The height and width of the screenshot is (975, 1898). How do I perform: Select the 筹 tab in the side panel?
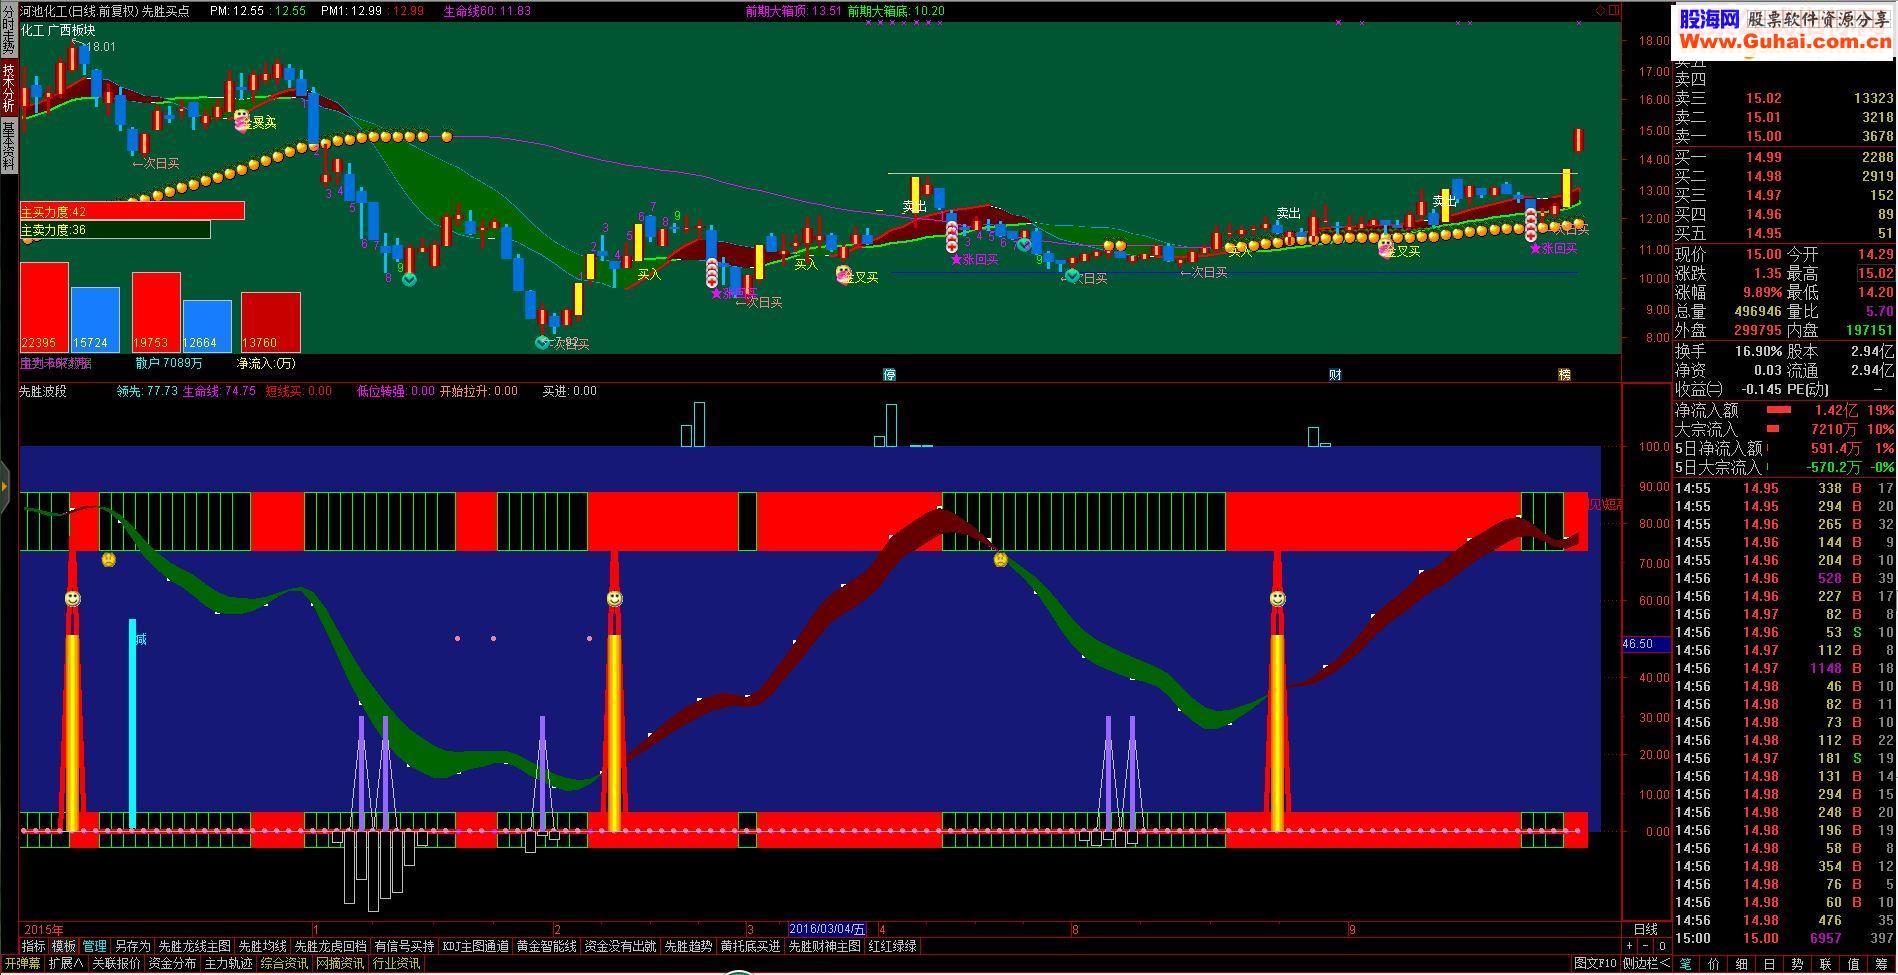coord(1882,964)
